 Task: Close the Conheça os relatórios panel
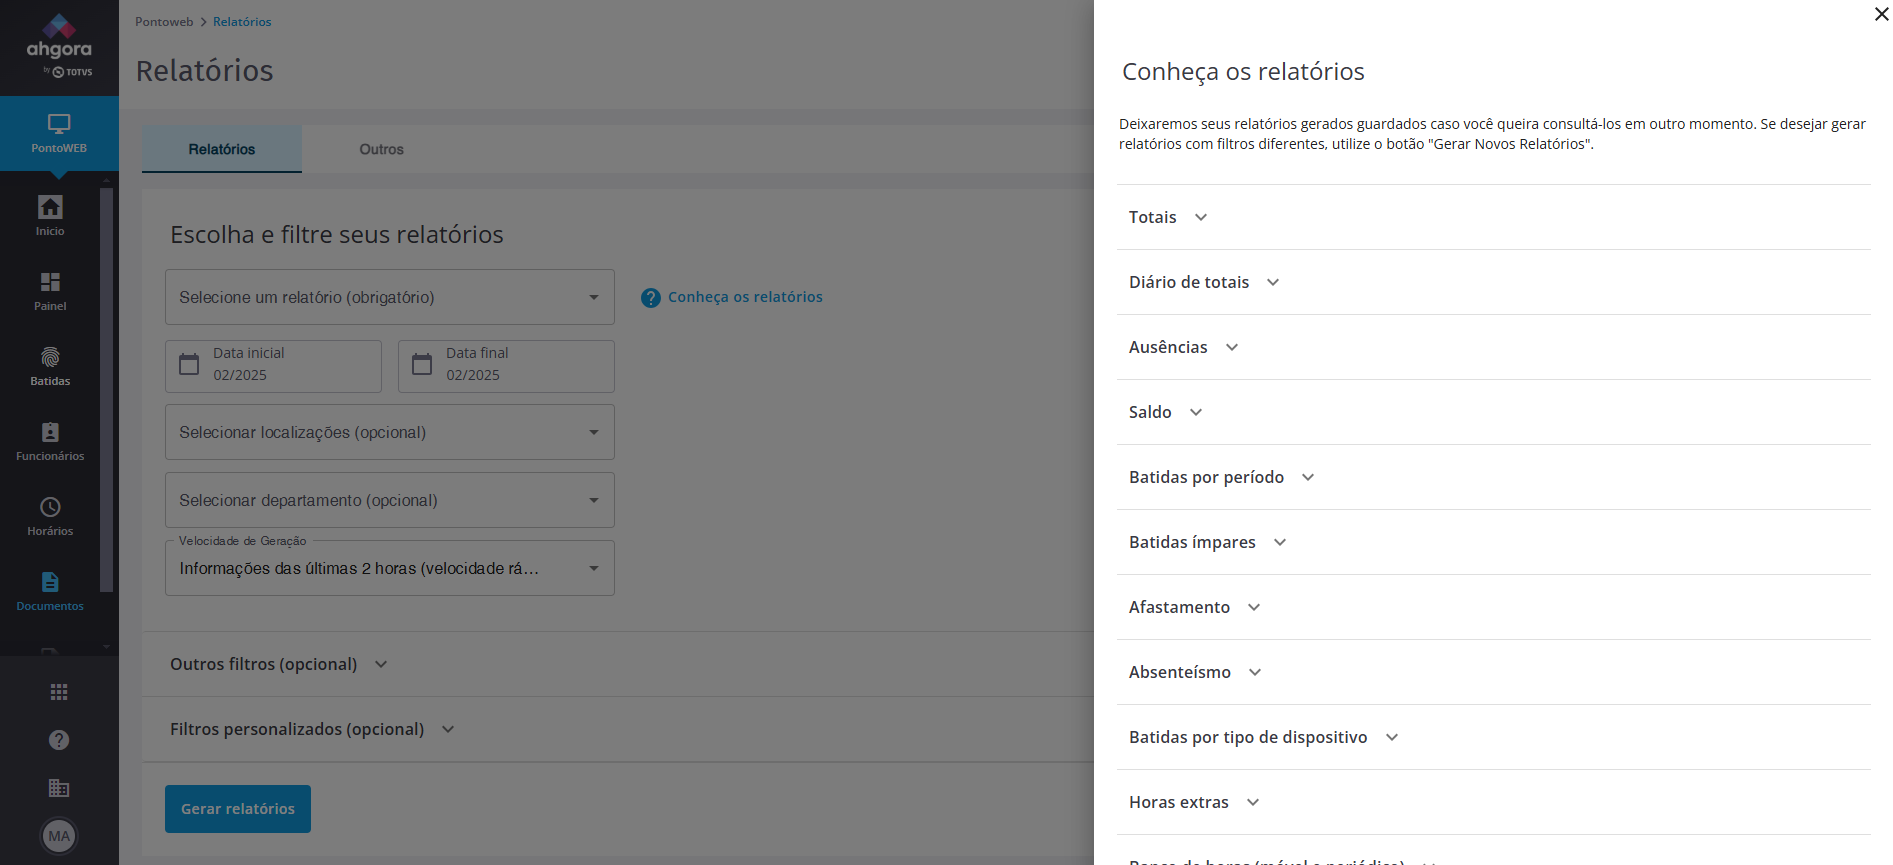point(1881,14)
